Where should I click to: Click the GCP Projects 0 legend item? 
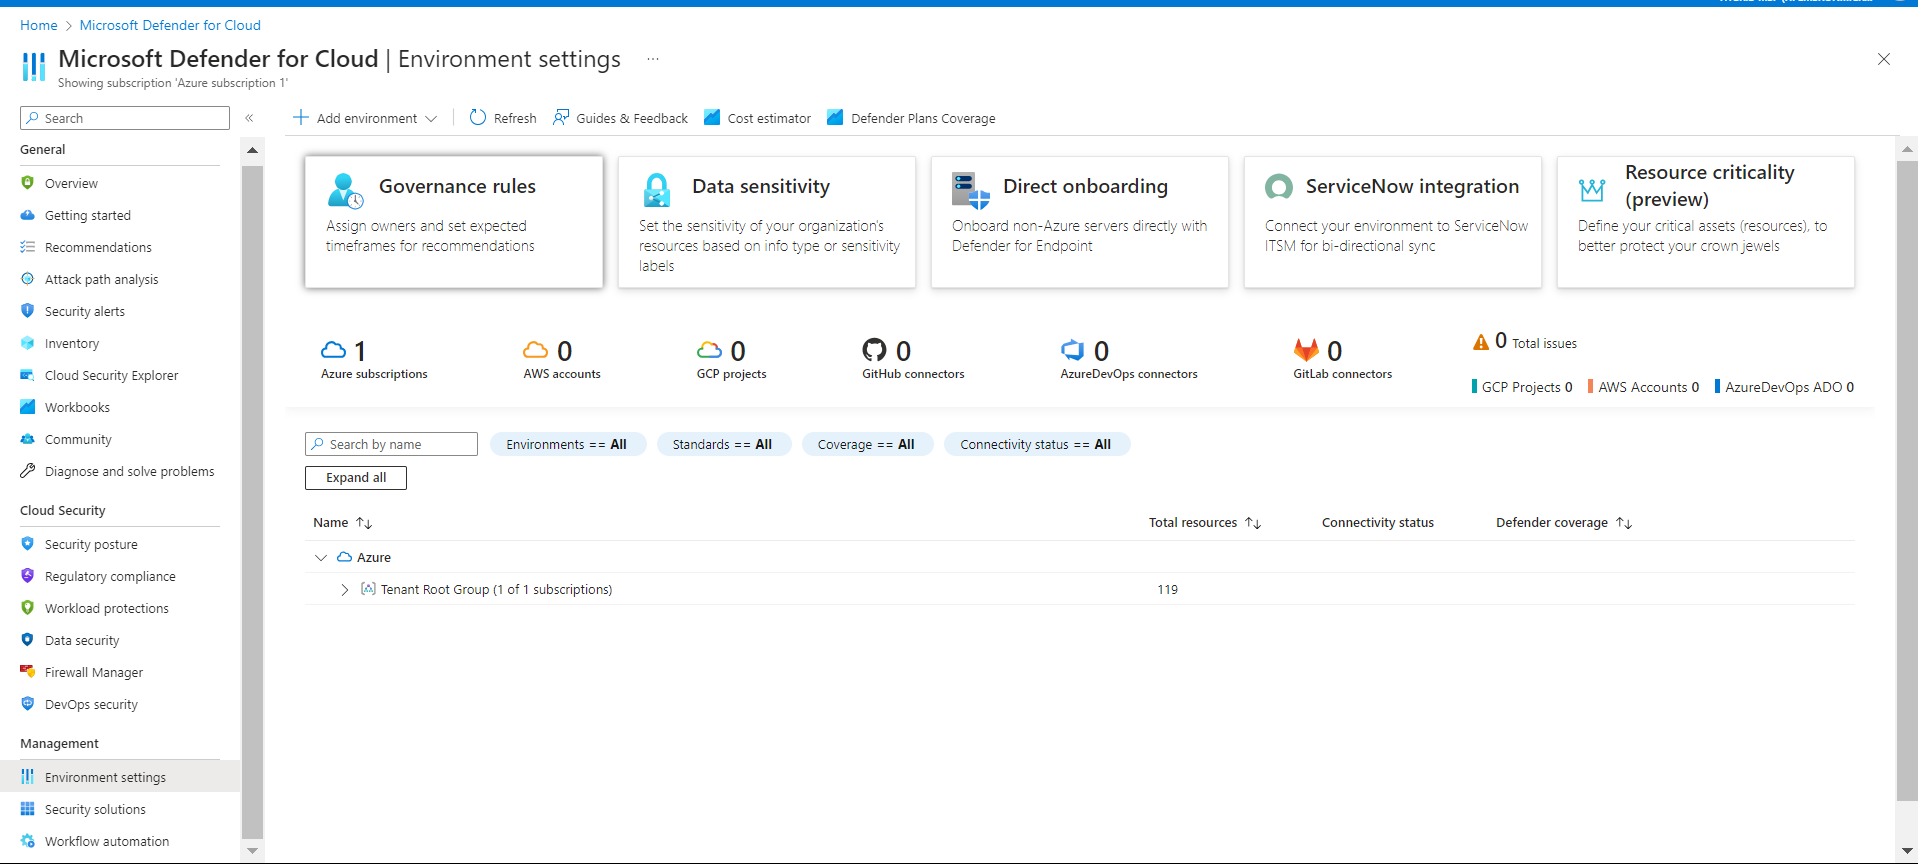[x=1522, y=387]
